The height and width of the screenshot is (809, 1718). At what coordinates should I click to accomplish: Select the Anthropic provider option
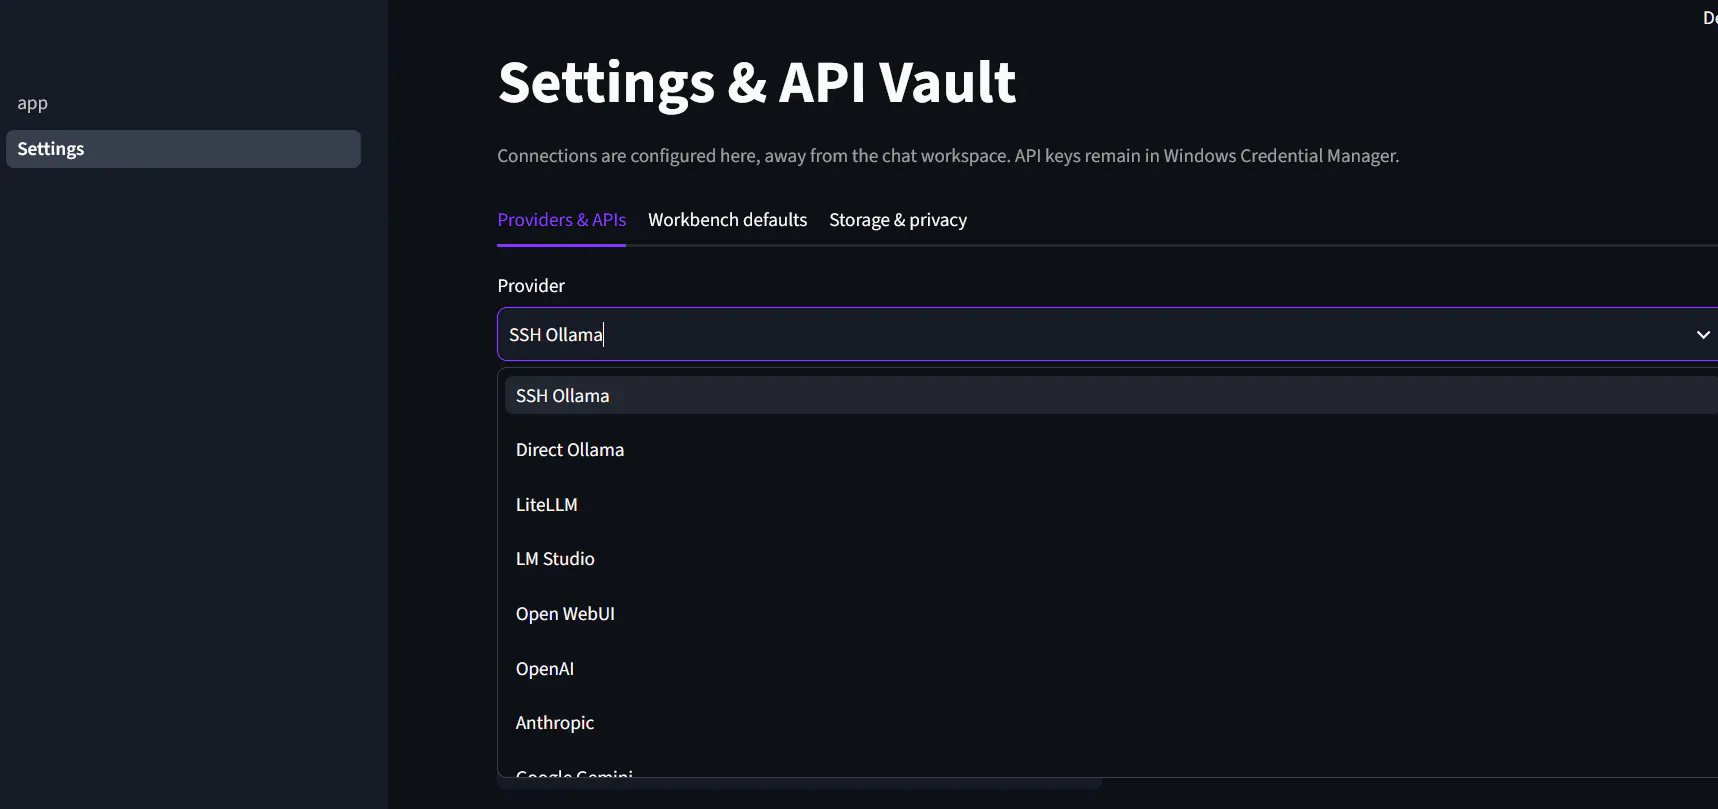pos(1111,723)
